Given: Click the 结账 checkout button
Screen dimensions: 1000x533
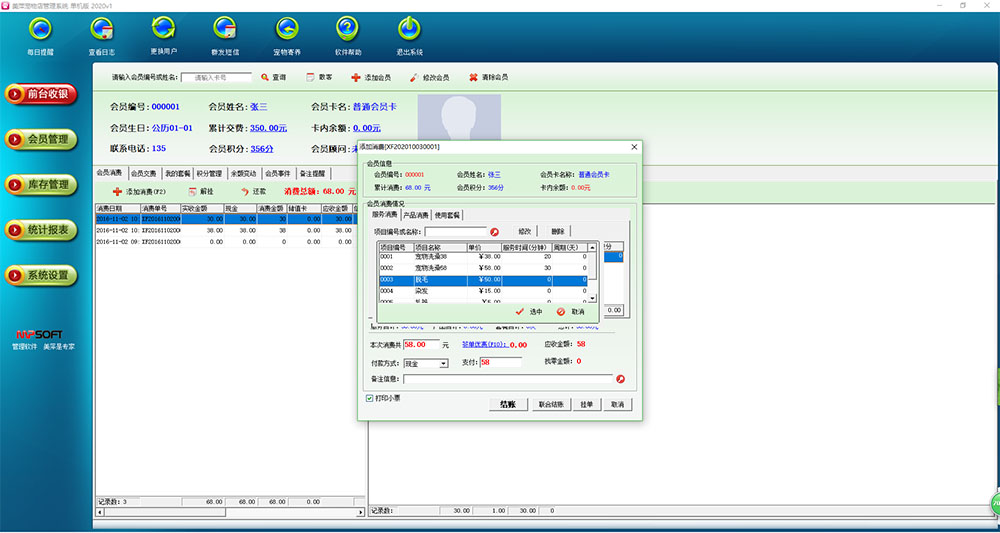Looking at the screenshot, I should (x=507, y=404).
